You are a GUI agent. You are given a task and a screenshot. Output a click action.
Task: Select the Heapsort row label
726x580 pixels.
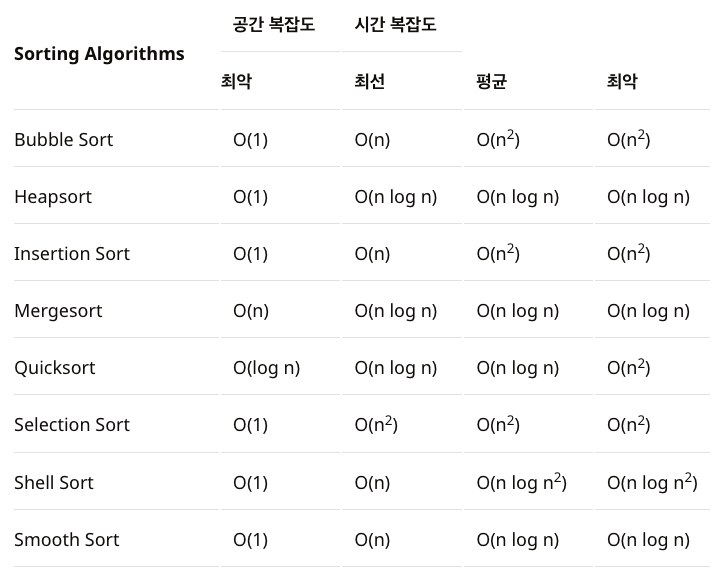[53, 197]
